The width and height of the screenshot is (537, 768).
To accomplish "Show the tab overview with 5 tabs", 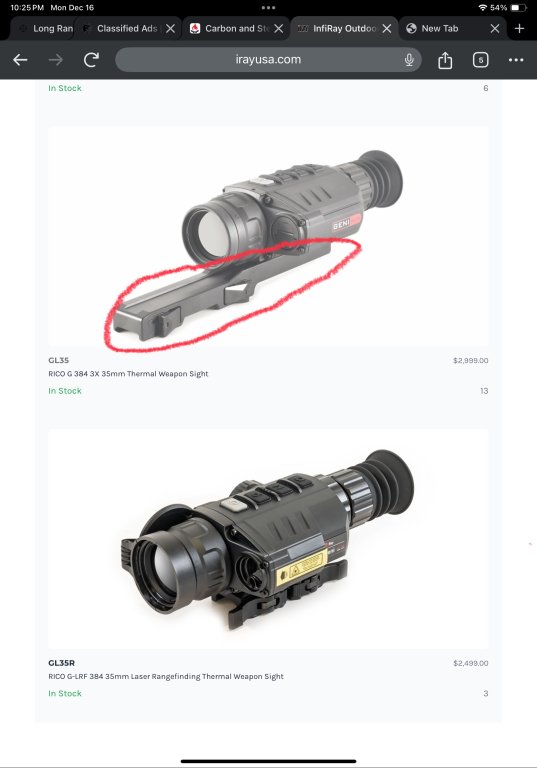I will coord(481,60).
